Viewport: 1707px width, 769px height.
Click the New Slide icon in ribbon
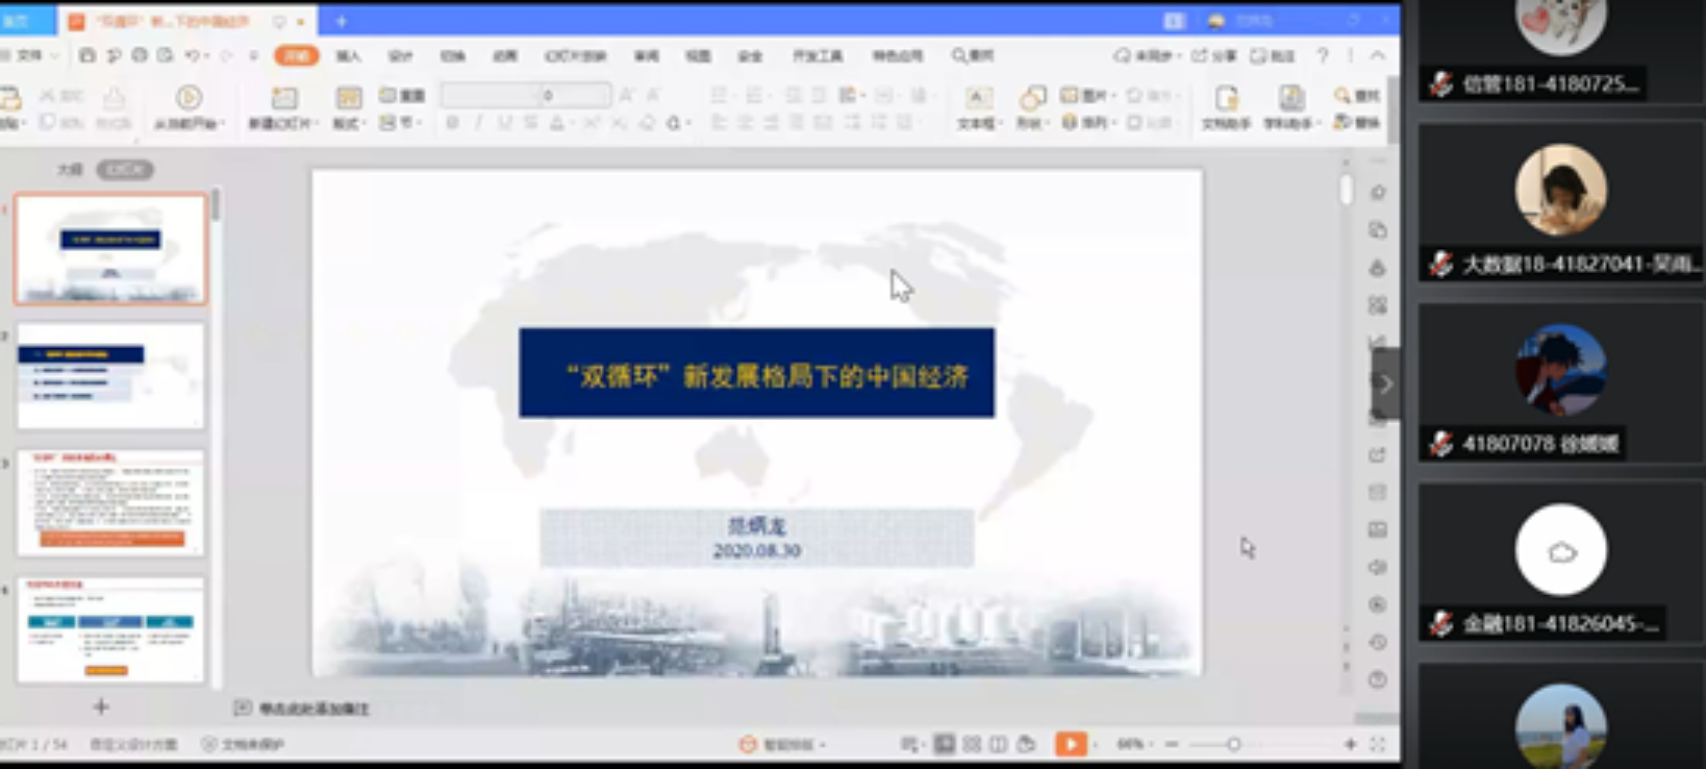pyautogui.click(x=284, y=98)
